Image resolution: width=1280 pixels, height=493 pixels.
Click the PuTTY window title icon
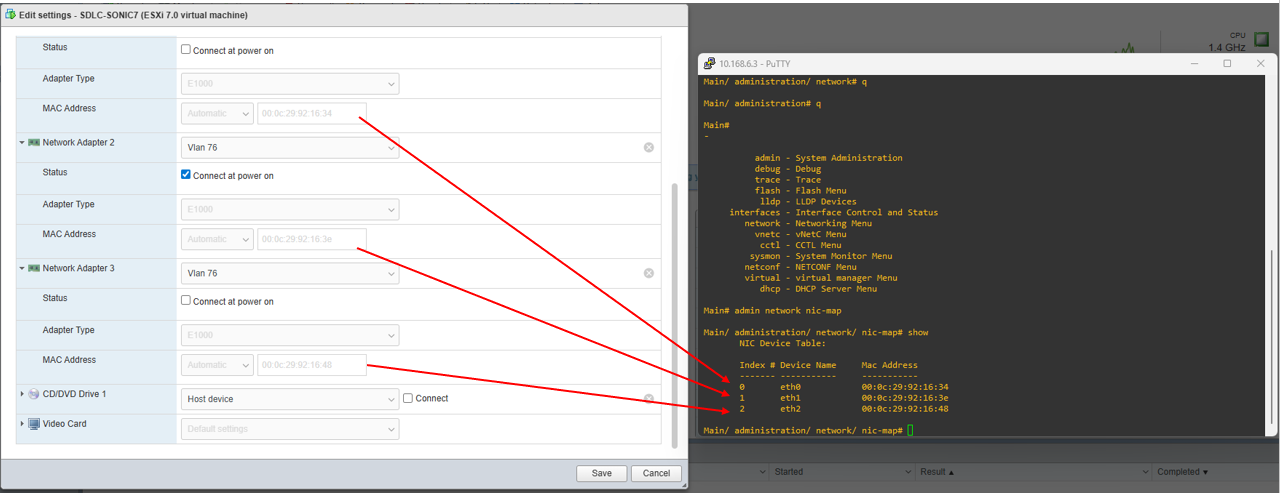coord(710,63)
